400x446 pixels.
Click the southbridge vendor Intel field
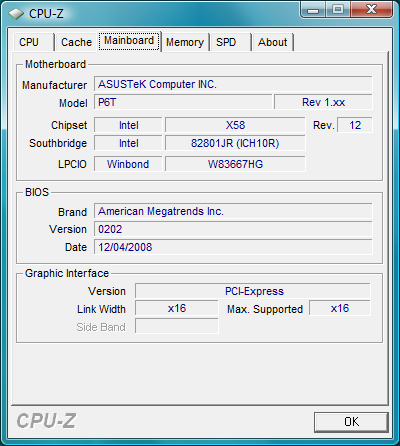pos(128,143)
